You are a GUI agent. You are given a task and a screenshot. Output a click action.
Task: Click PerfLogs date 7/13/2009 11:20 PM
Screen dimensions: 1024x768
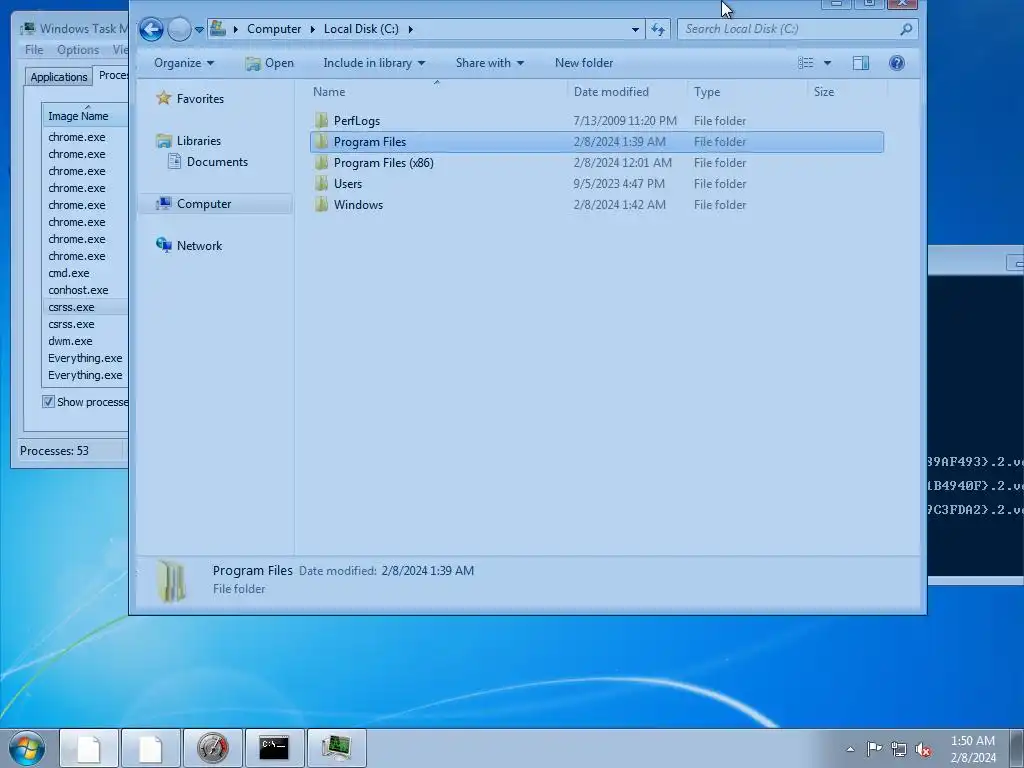(625, 121)
